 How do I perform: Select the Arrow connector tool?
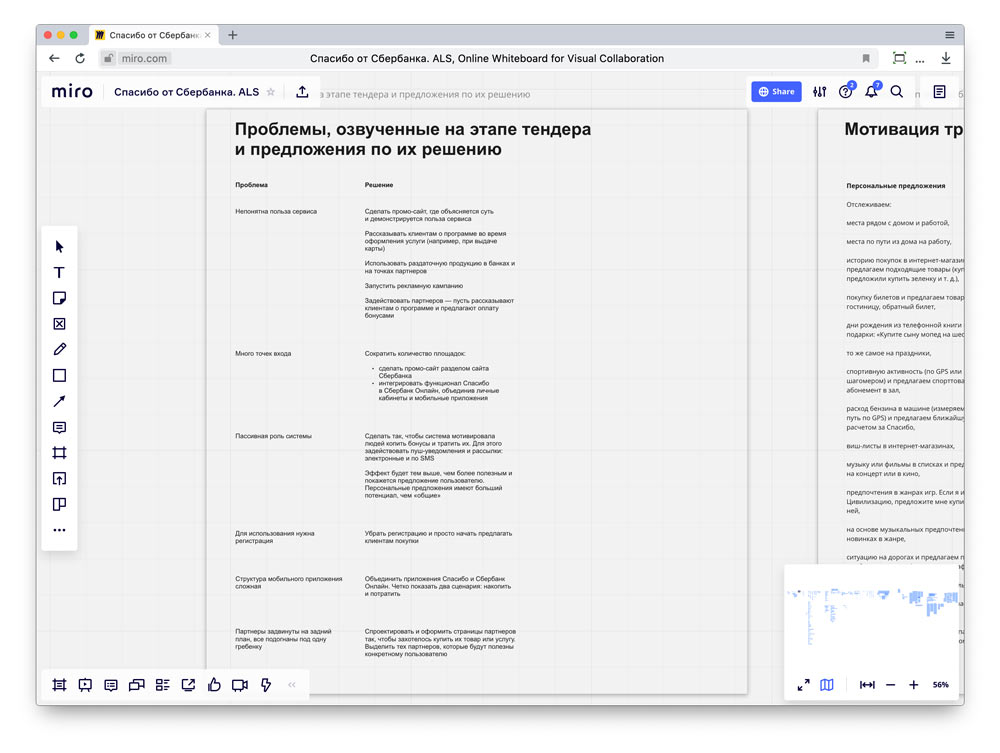pos(59,400)
